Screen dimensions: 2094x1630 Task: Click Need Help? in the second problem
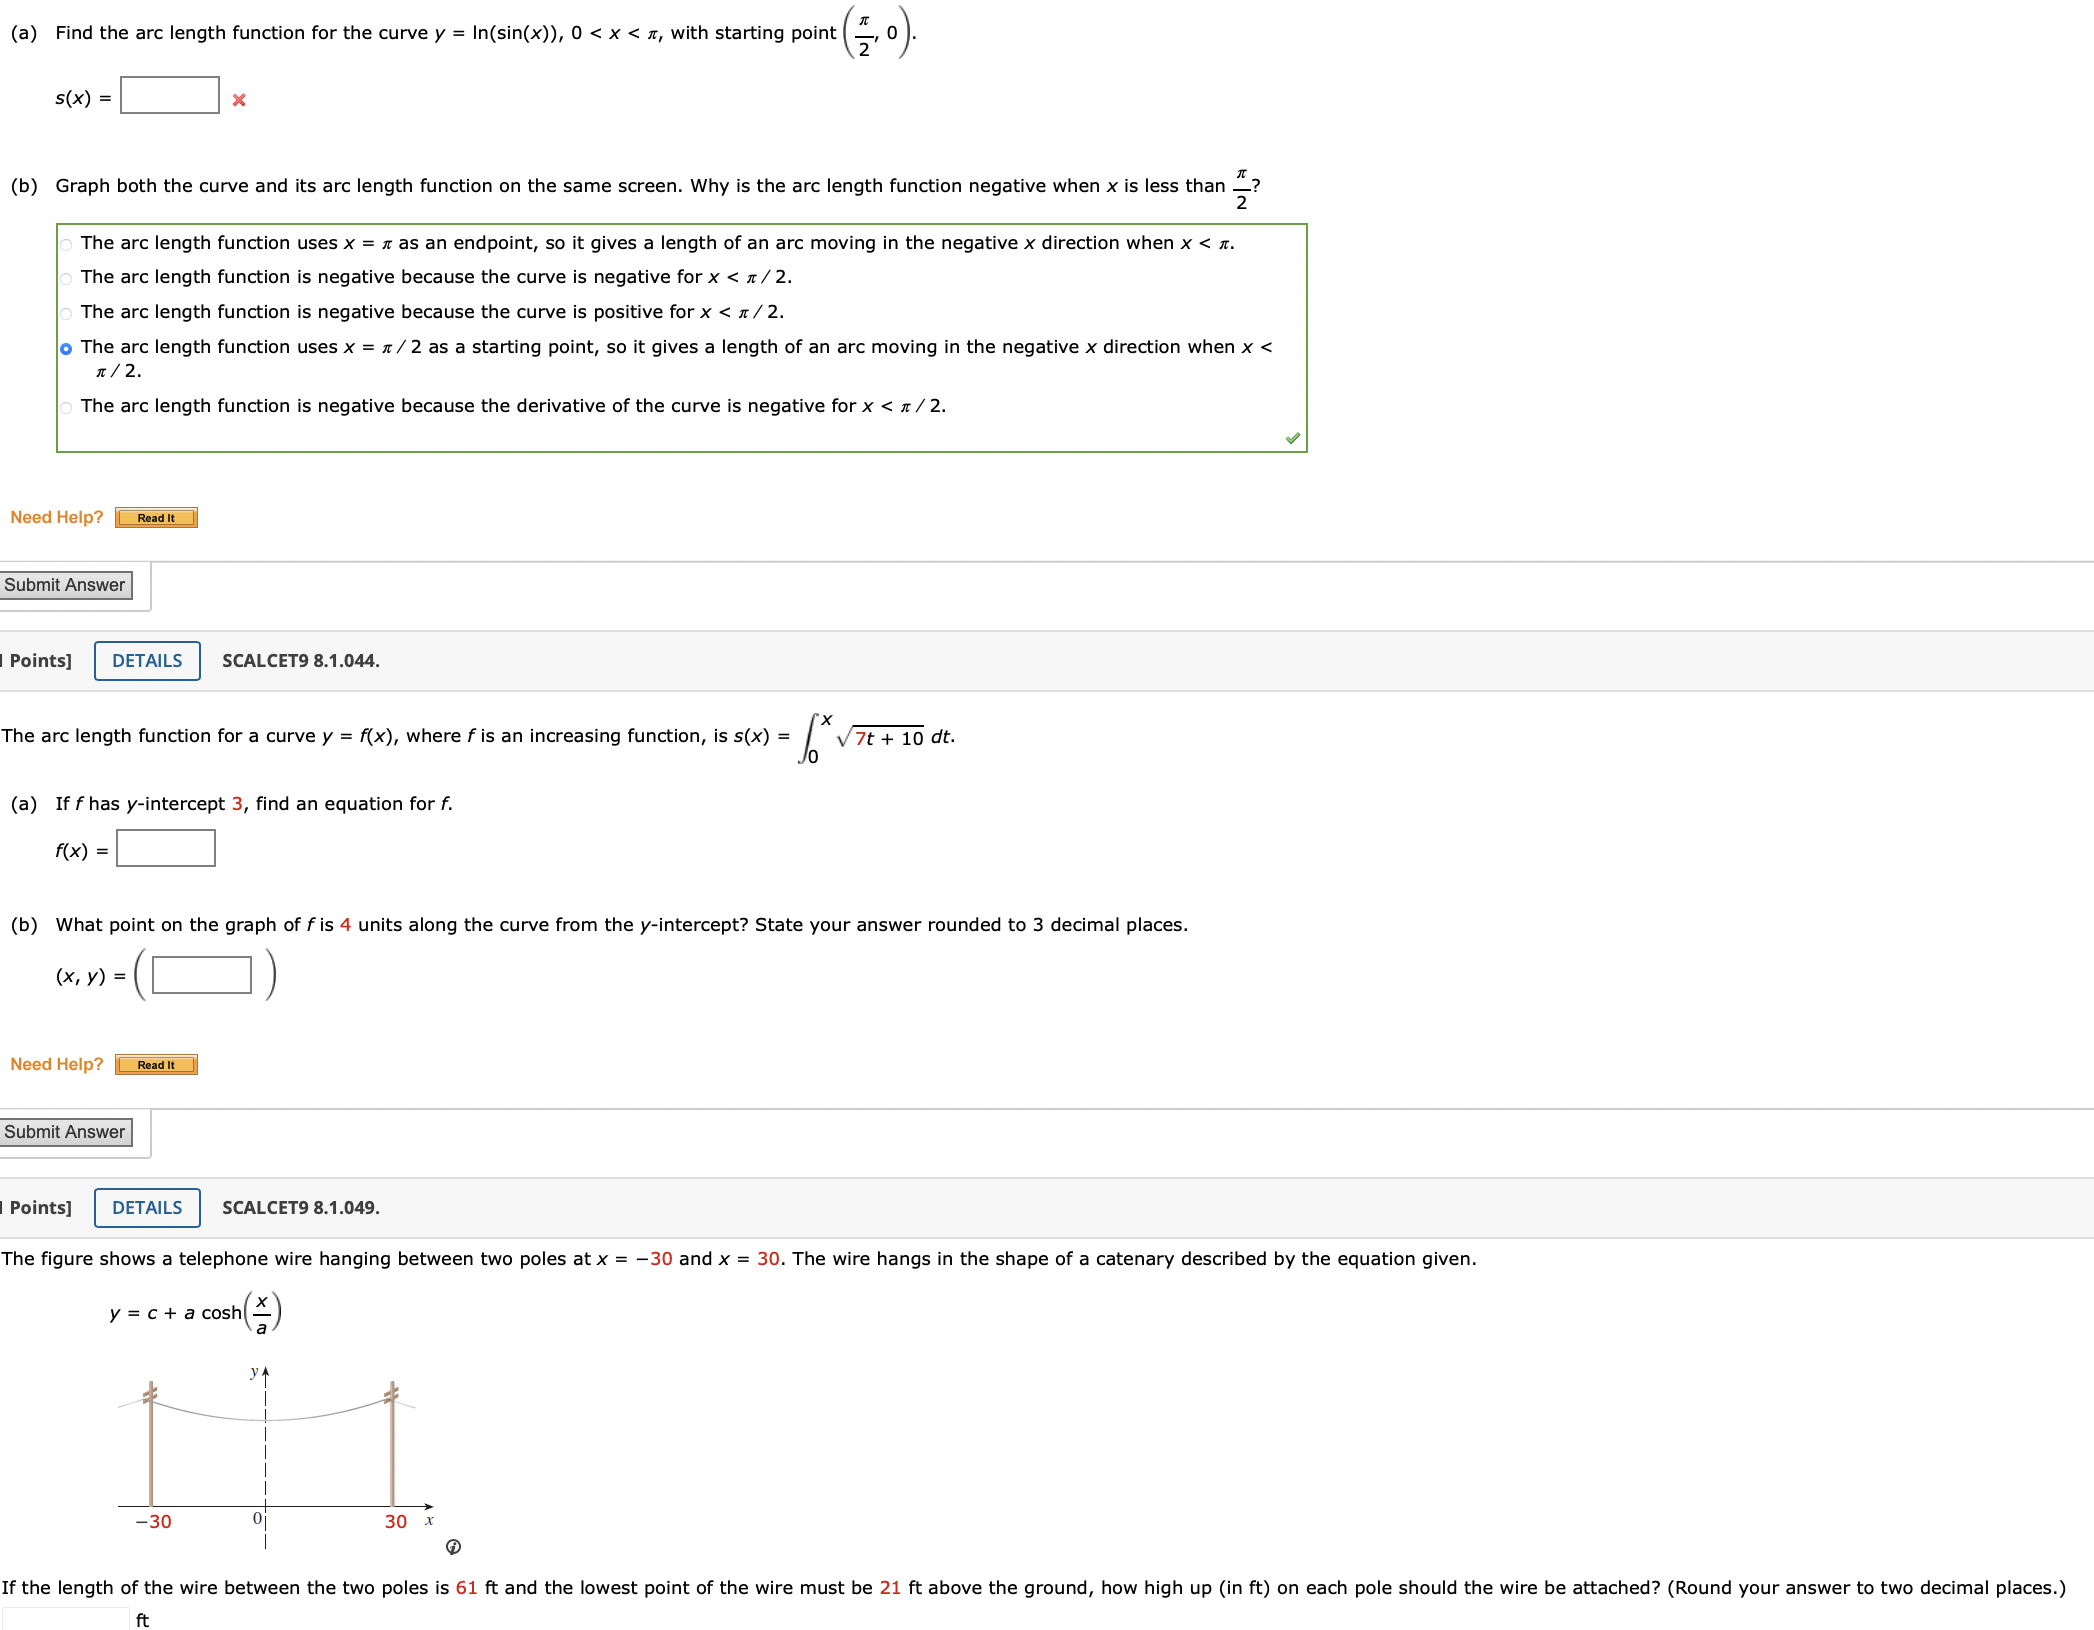(55, 1064)
